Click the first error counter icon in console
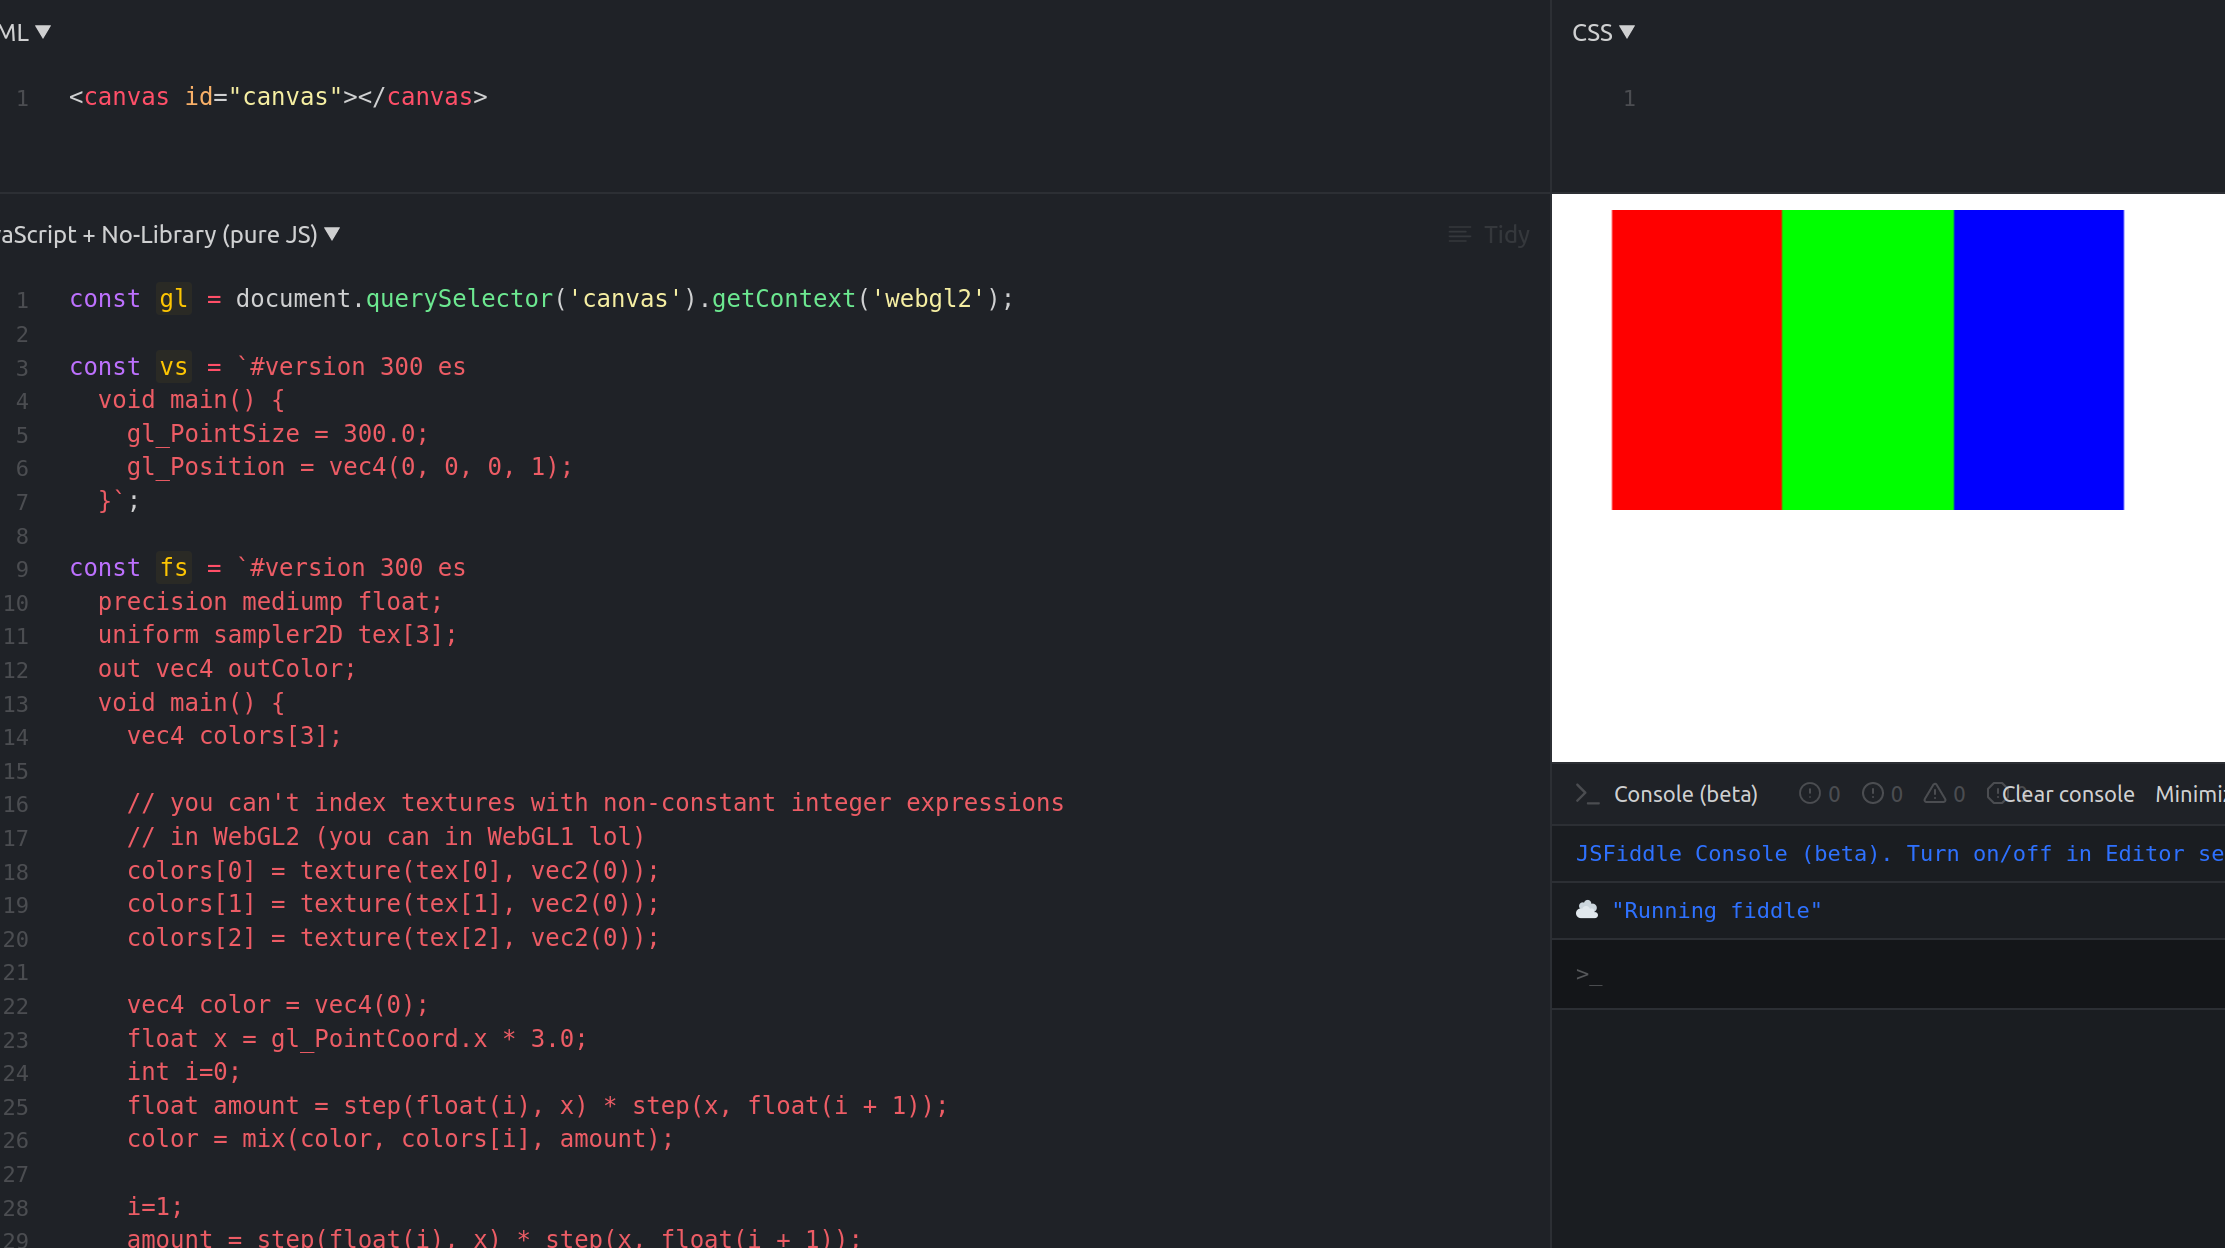The height and width of the screenshot is (1248, 2225). point(1810,793)
